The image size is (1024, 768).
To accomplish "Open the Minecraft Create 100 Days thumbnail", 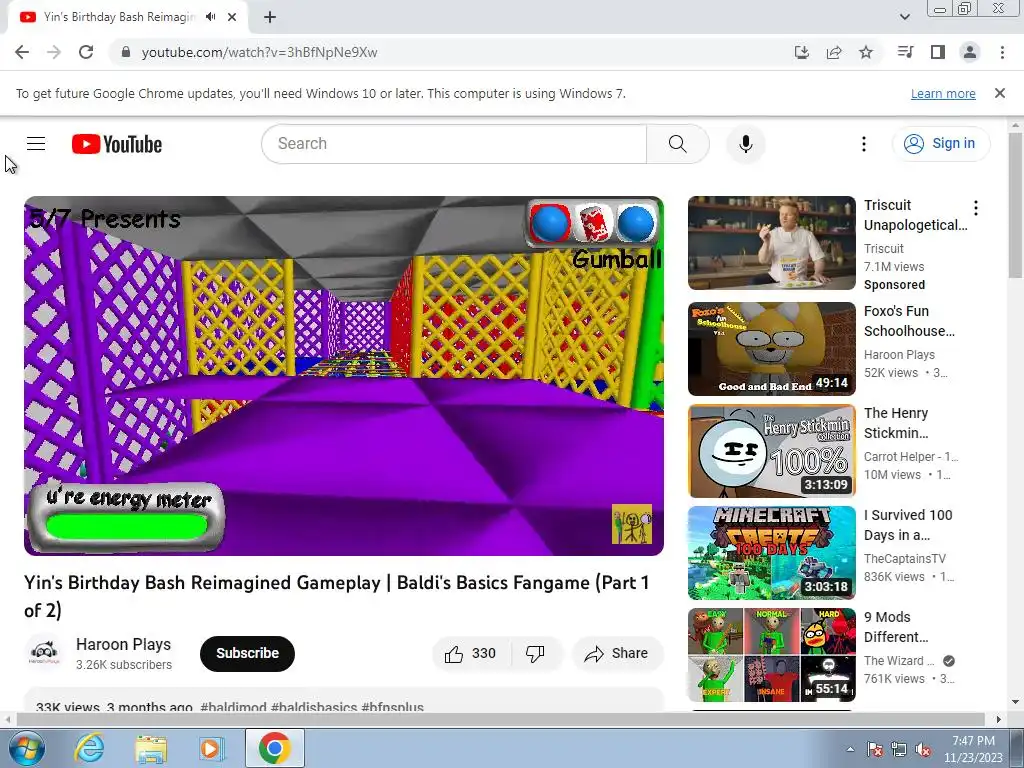I will (771, 552).
